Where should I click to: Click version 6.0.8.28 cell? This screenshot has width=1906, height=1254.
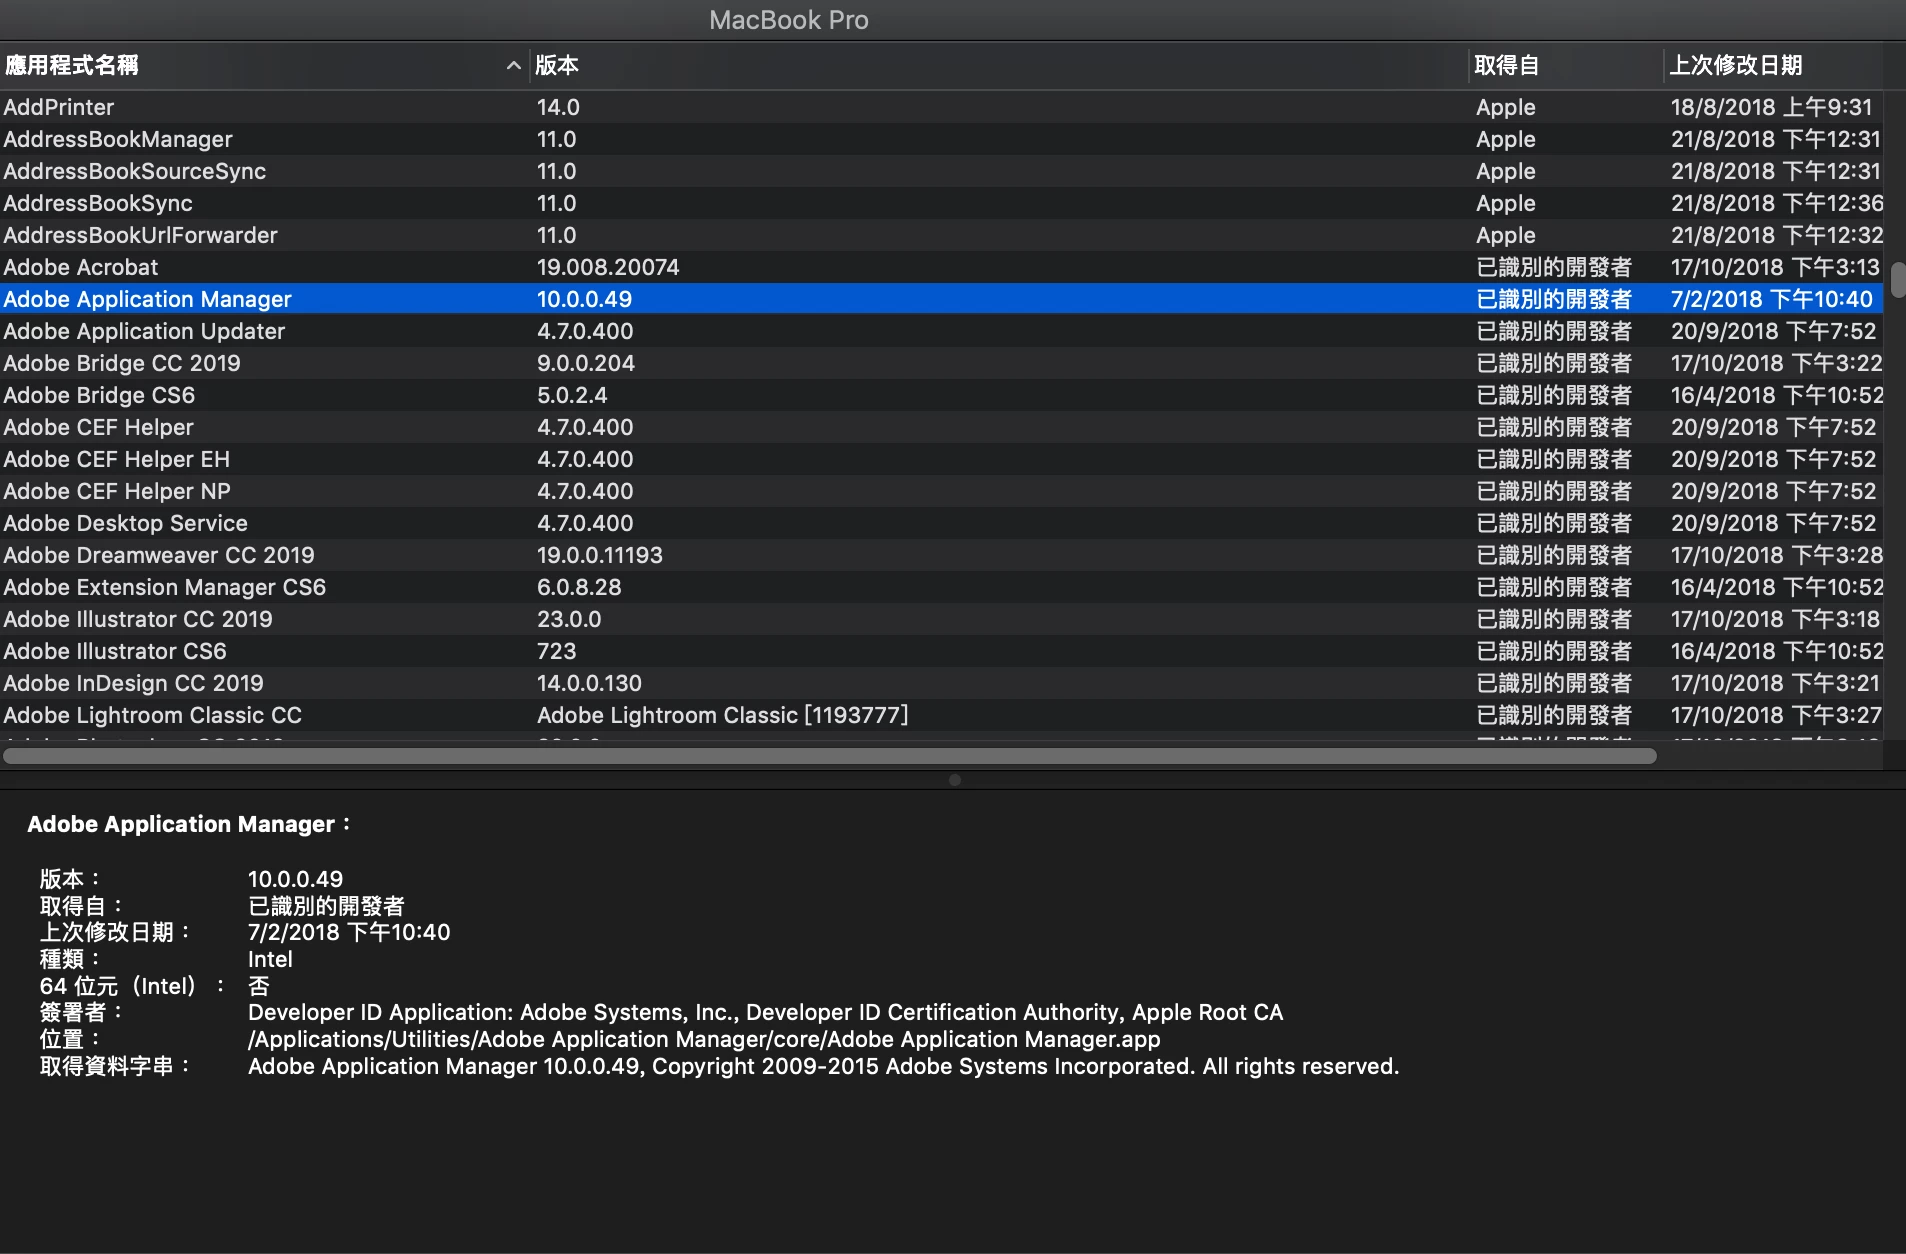point(579,587)
